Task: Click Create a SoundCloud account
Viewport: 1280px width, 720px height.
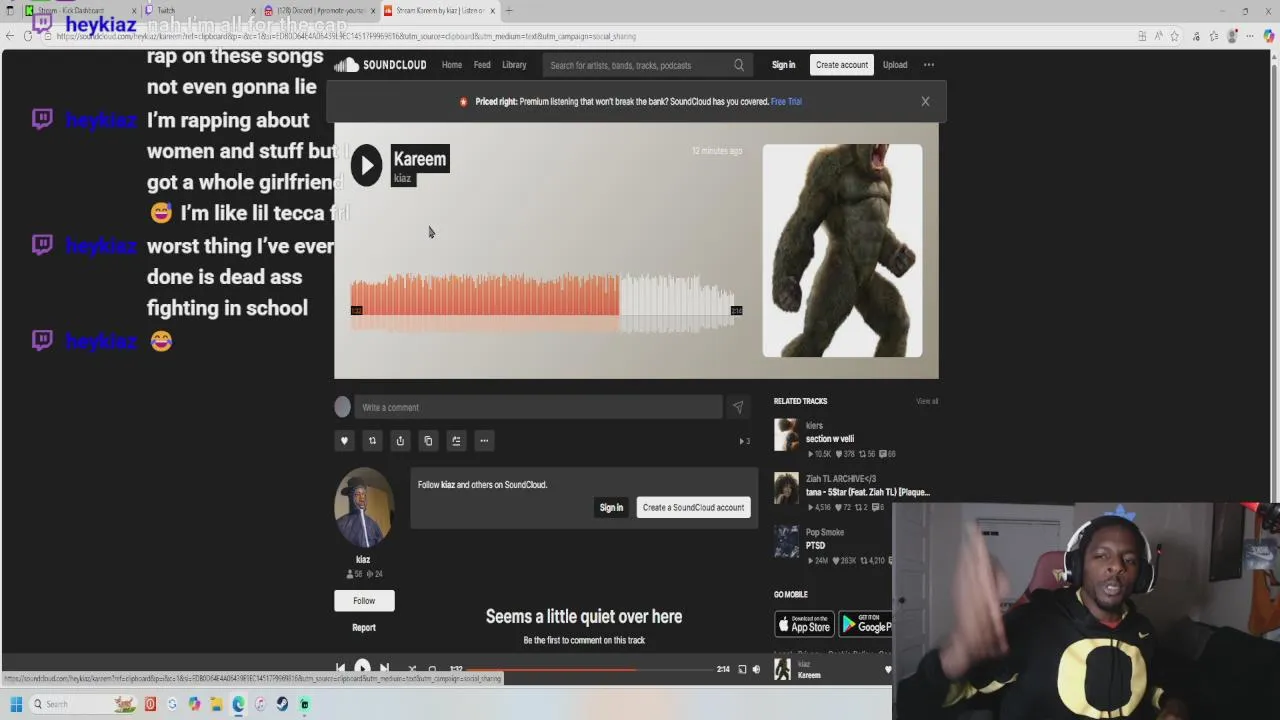Action: (x=693, y=507)
